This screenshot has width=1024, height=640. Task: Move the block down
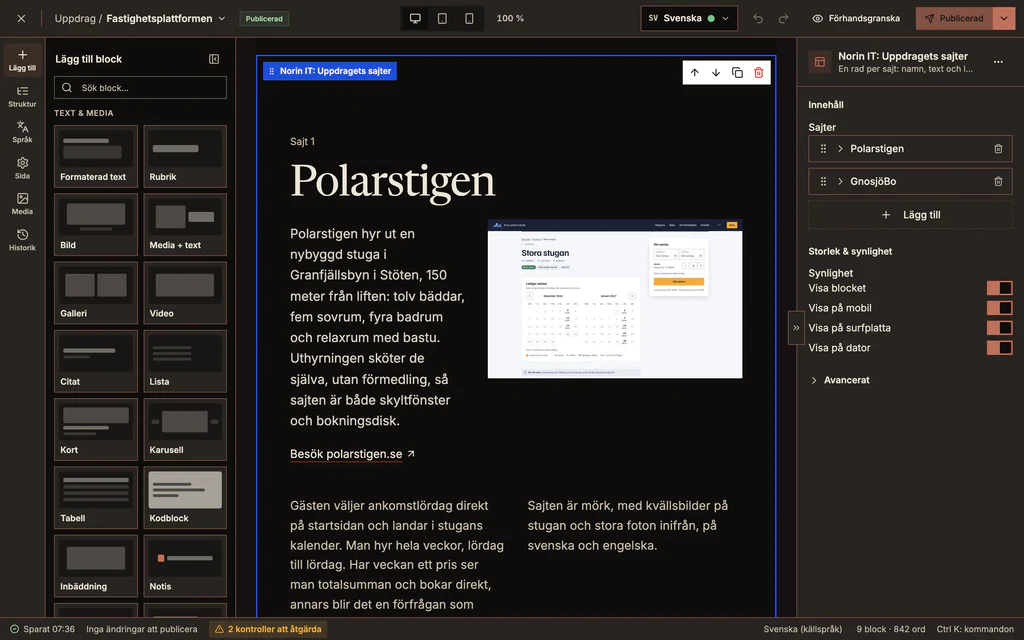[x=716, y=72]
